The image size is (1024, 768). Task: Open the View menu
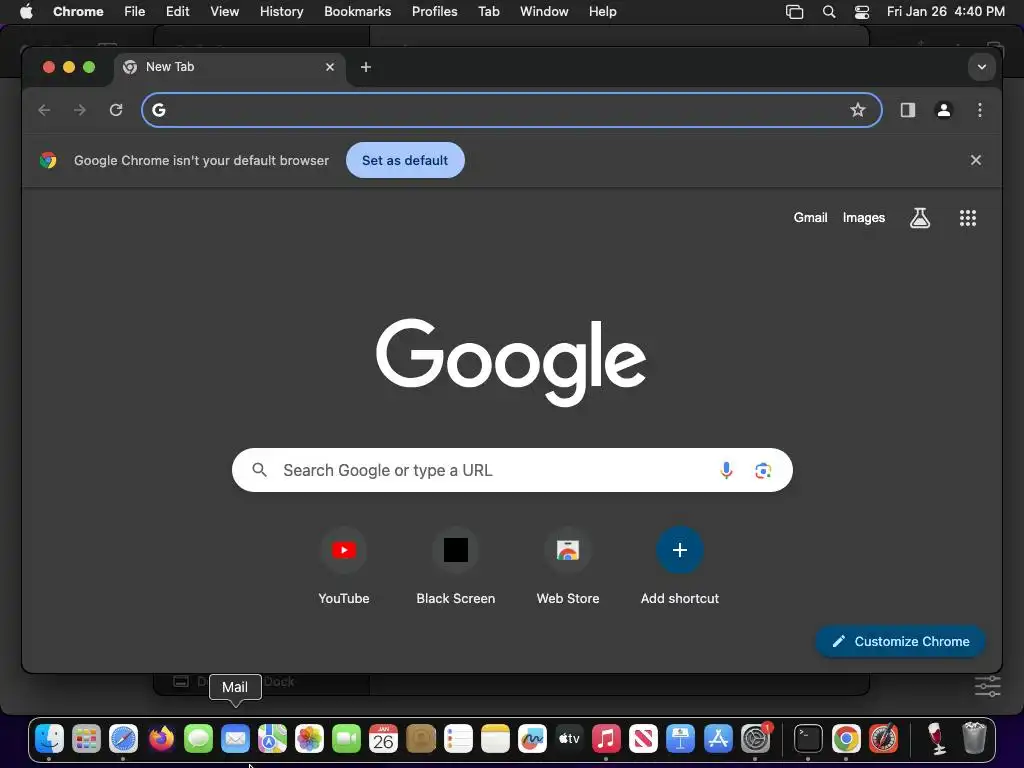coord(225,11)
